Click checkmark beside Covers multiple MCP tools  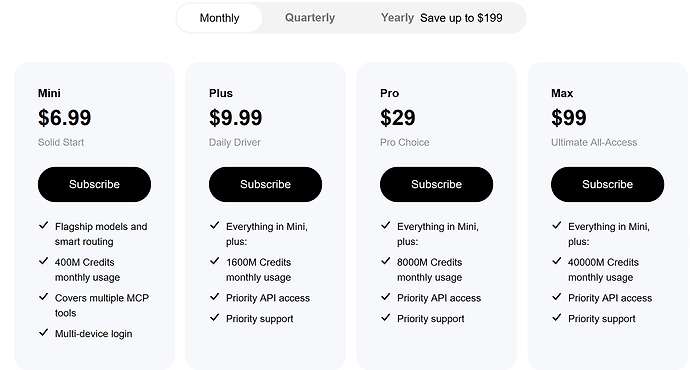(44, 297)
